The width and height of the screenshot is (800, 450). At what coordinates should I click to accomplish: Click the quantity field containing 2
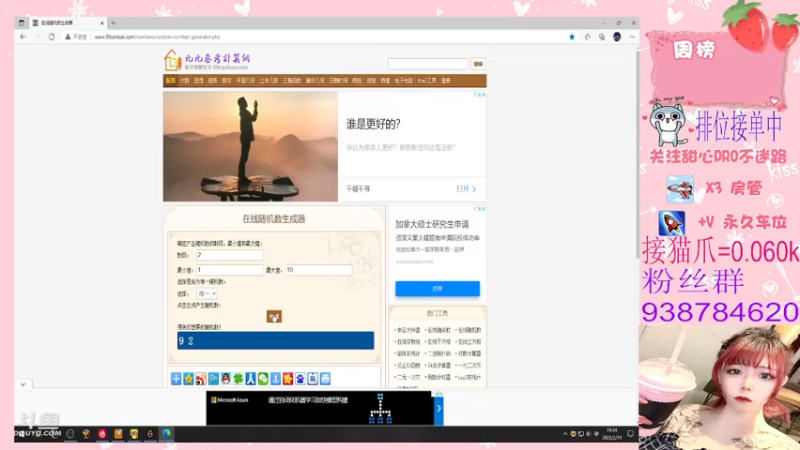(x=230, y=255)
